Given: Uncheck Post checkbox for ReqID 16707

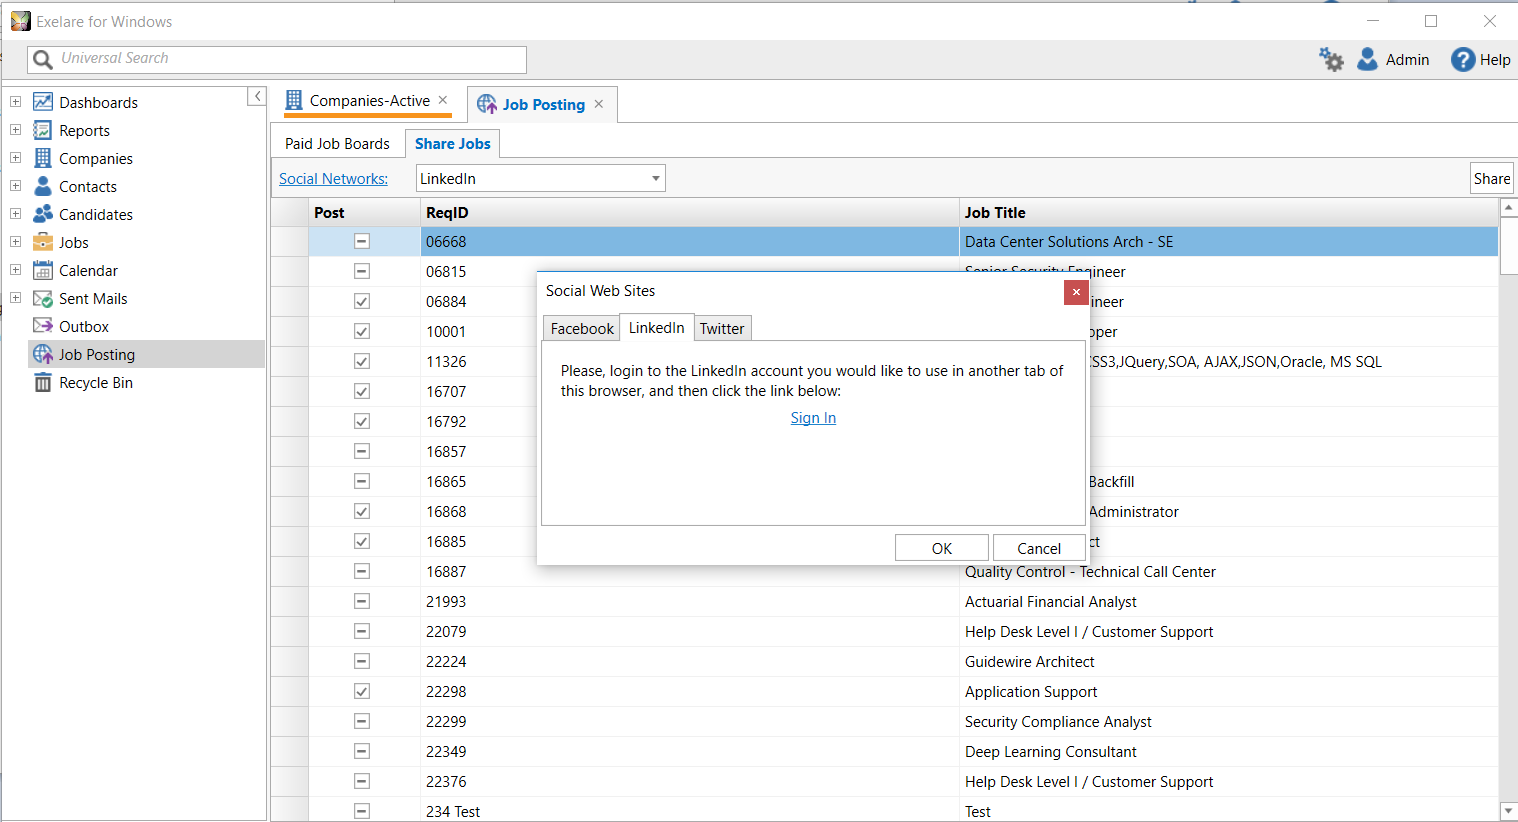Looking at the screenshot, I should coord(362,391).
